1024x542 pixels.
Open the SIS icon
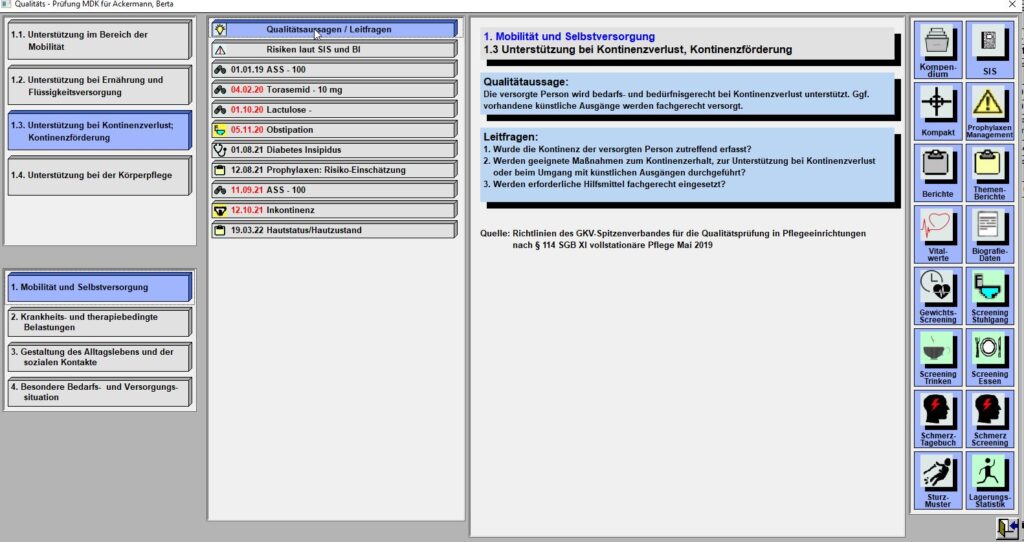tap(989, 50)
